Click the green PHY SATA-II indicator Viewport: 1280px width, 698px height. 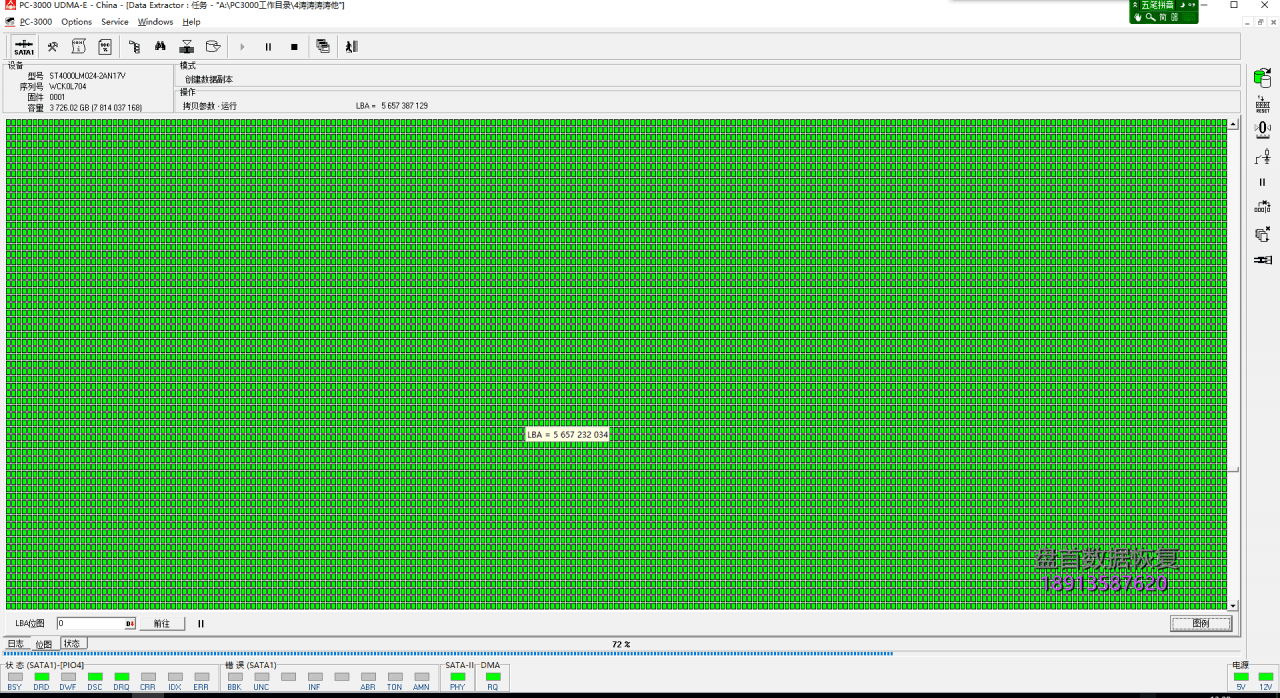coord(458,677)
